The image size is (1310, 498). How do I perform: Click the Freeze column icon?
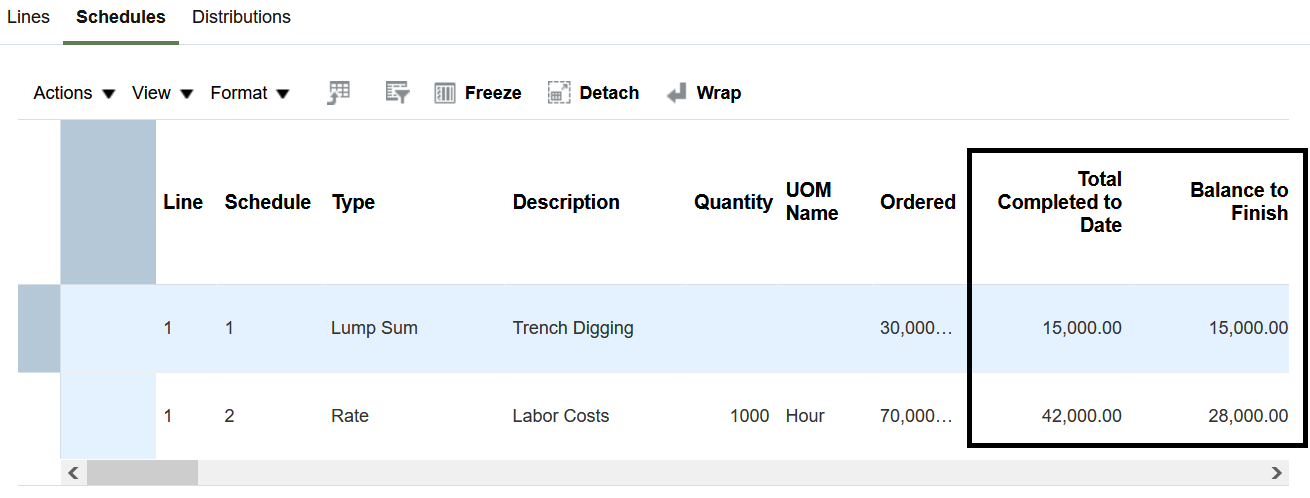click(x=445, y=93)
